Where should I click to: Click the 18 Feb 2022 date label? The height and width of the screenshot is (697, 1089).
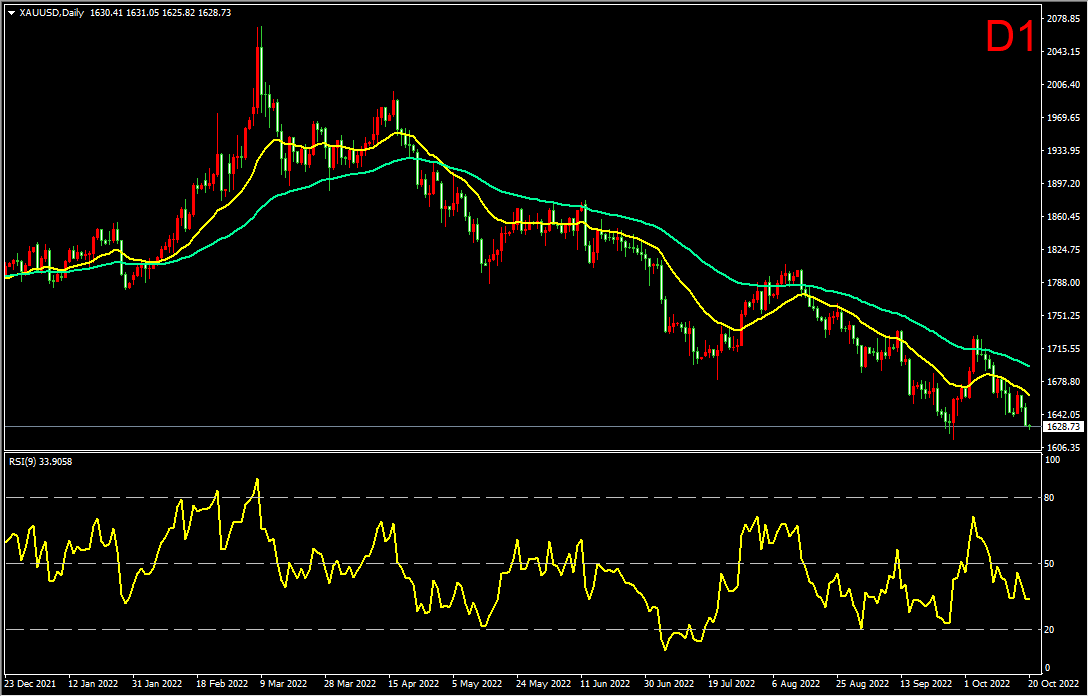point(222,684)
